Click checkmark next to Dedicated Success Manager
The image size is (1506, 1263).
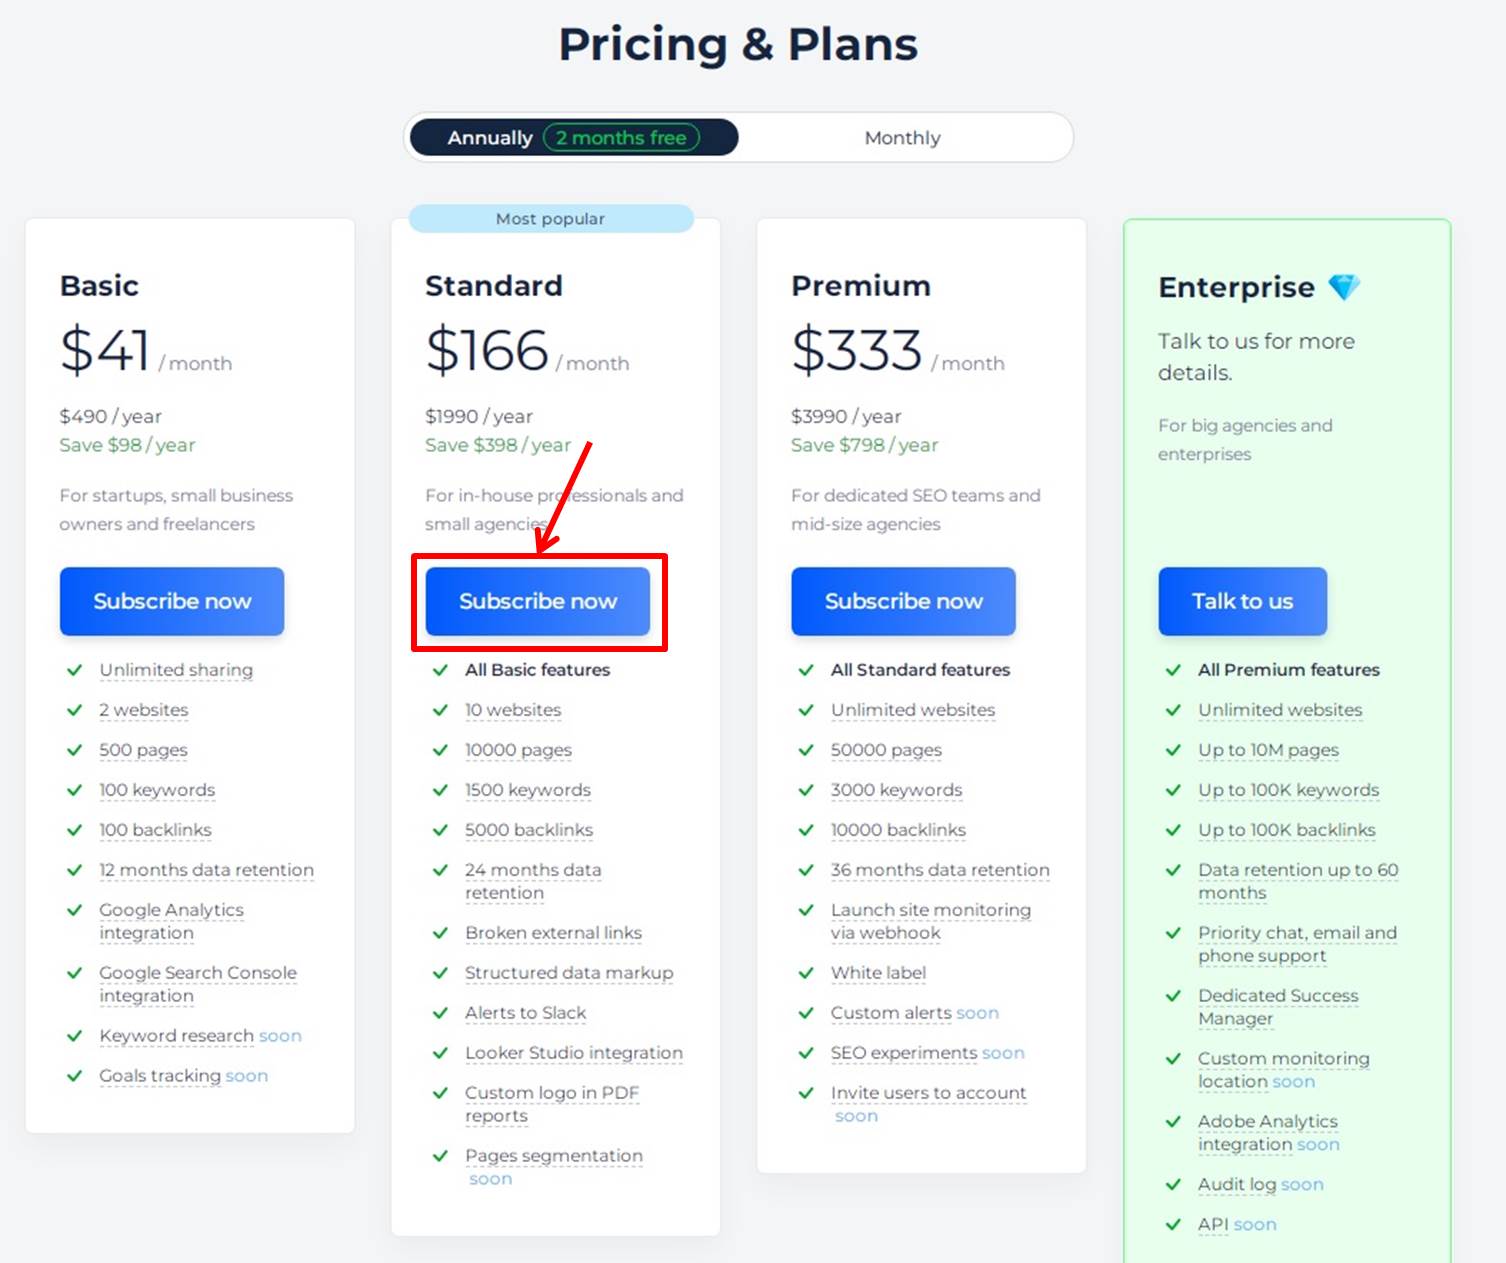pyautogui.click(x=1174, y=996)
